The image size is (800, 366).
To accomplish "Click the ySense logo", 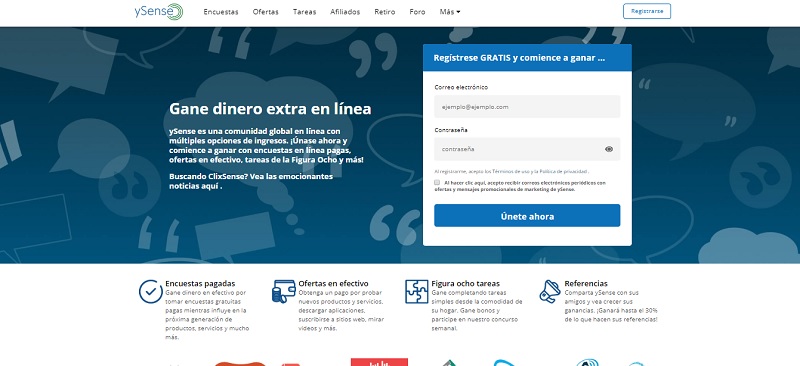I will point(158,11).
